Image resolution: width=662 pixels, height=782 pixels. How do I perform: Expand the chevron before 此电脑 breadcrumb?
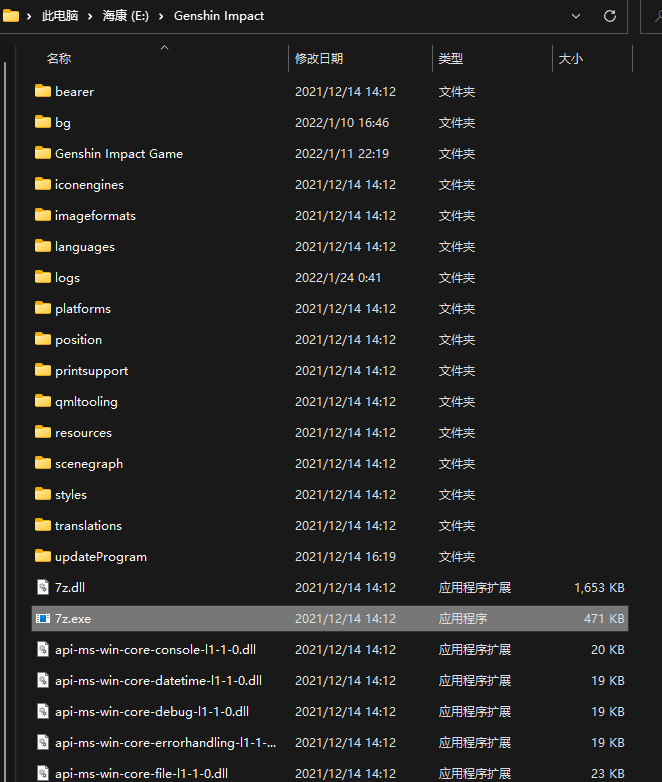[29, 16]
